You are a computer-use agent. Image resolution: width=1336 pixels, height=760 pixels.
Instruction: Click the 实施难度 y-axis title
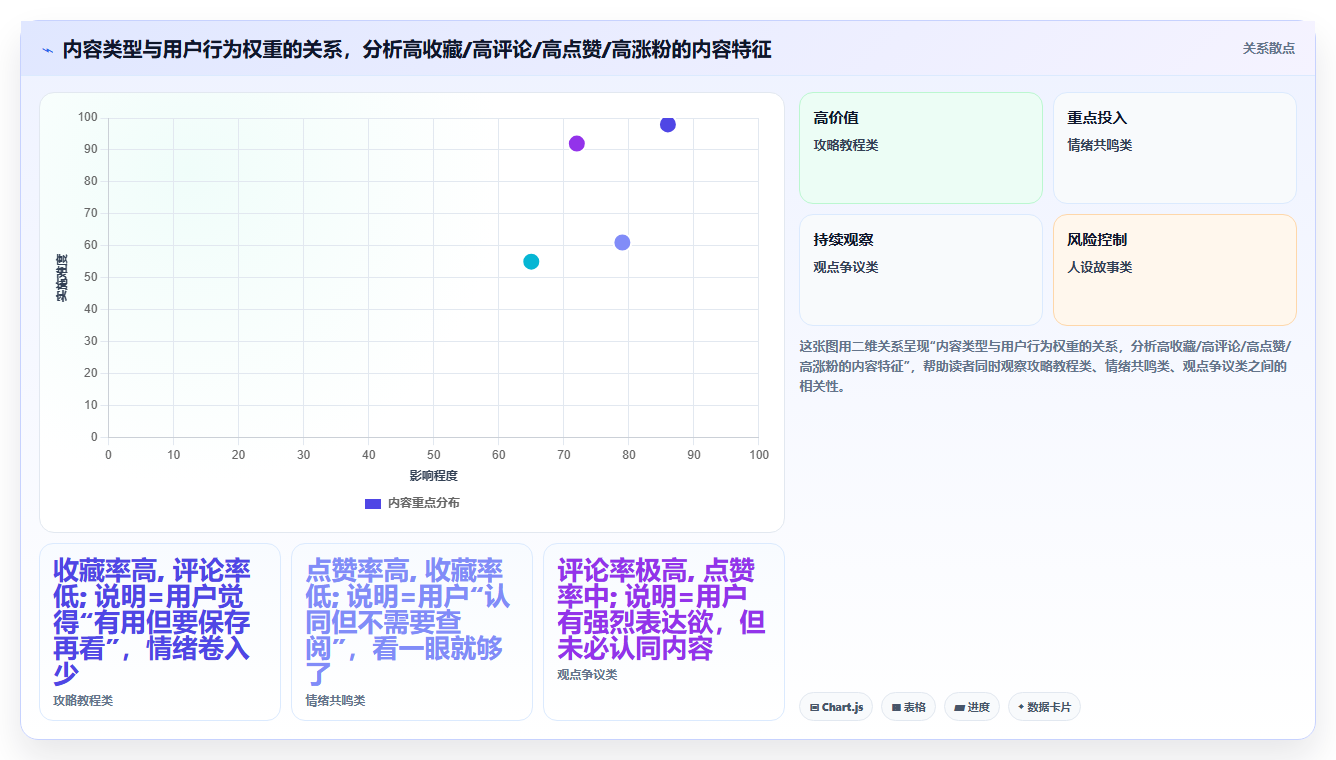(62, 278)
